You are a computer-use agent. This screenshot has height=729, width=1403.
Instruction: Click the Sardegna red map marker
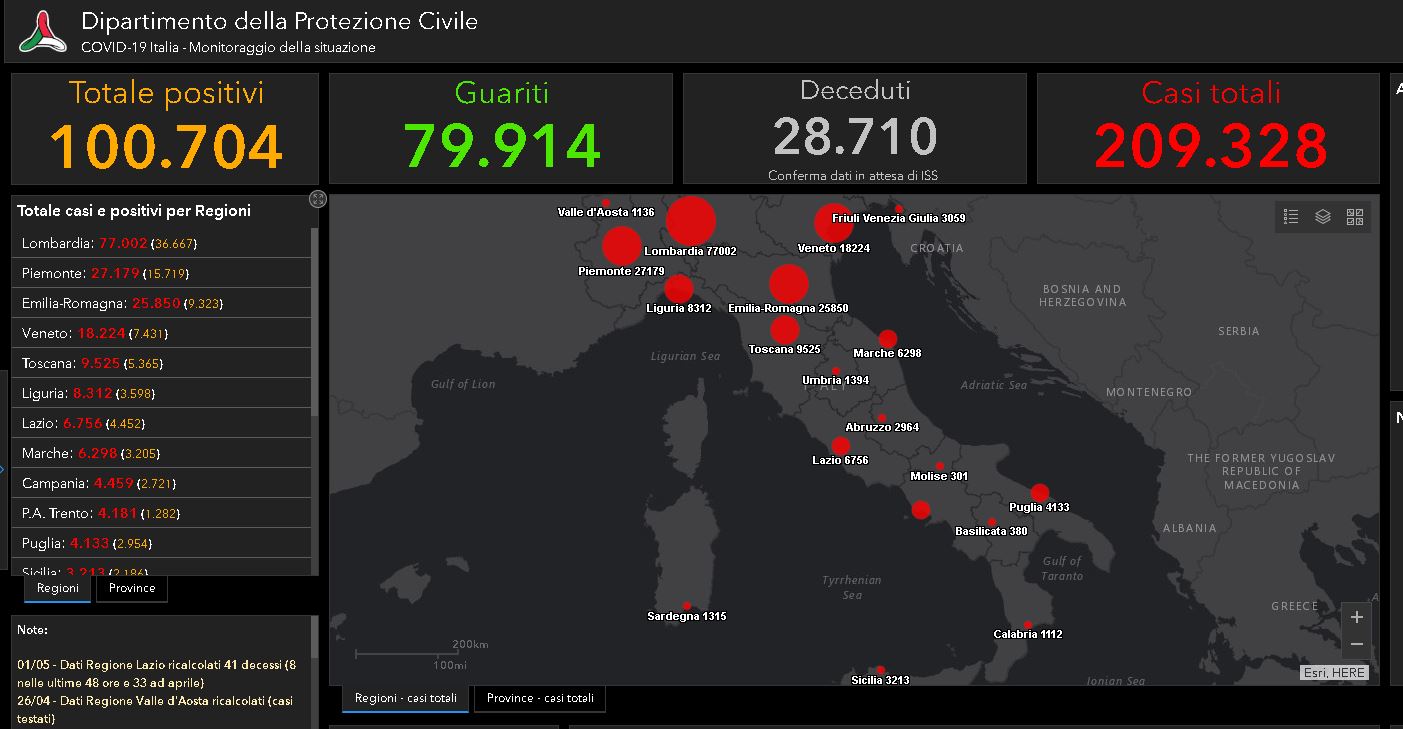coord(687,606)
